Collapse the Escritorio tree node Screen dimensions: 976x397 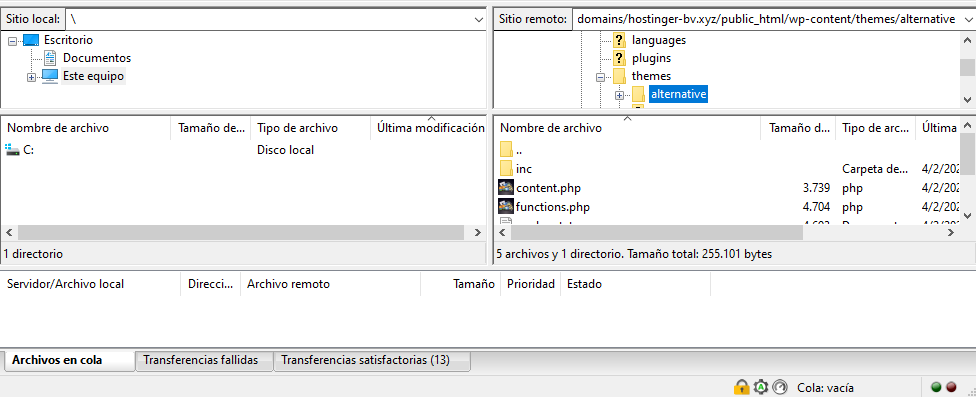coord(12,40)
